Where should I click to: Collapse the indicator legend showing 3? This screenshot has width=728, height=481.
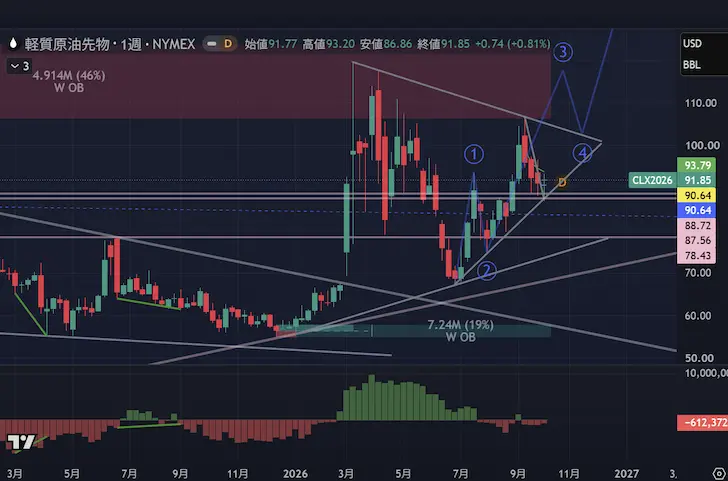coord(19,66)
